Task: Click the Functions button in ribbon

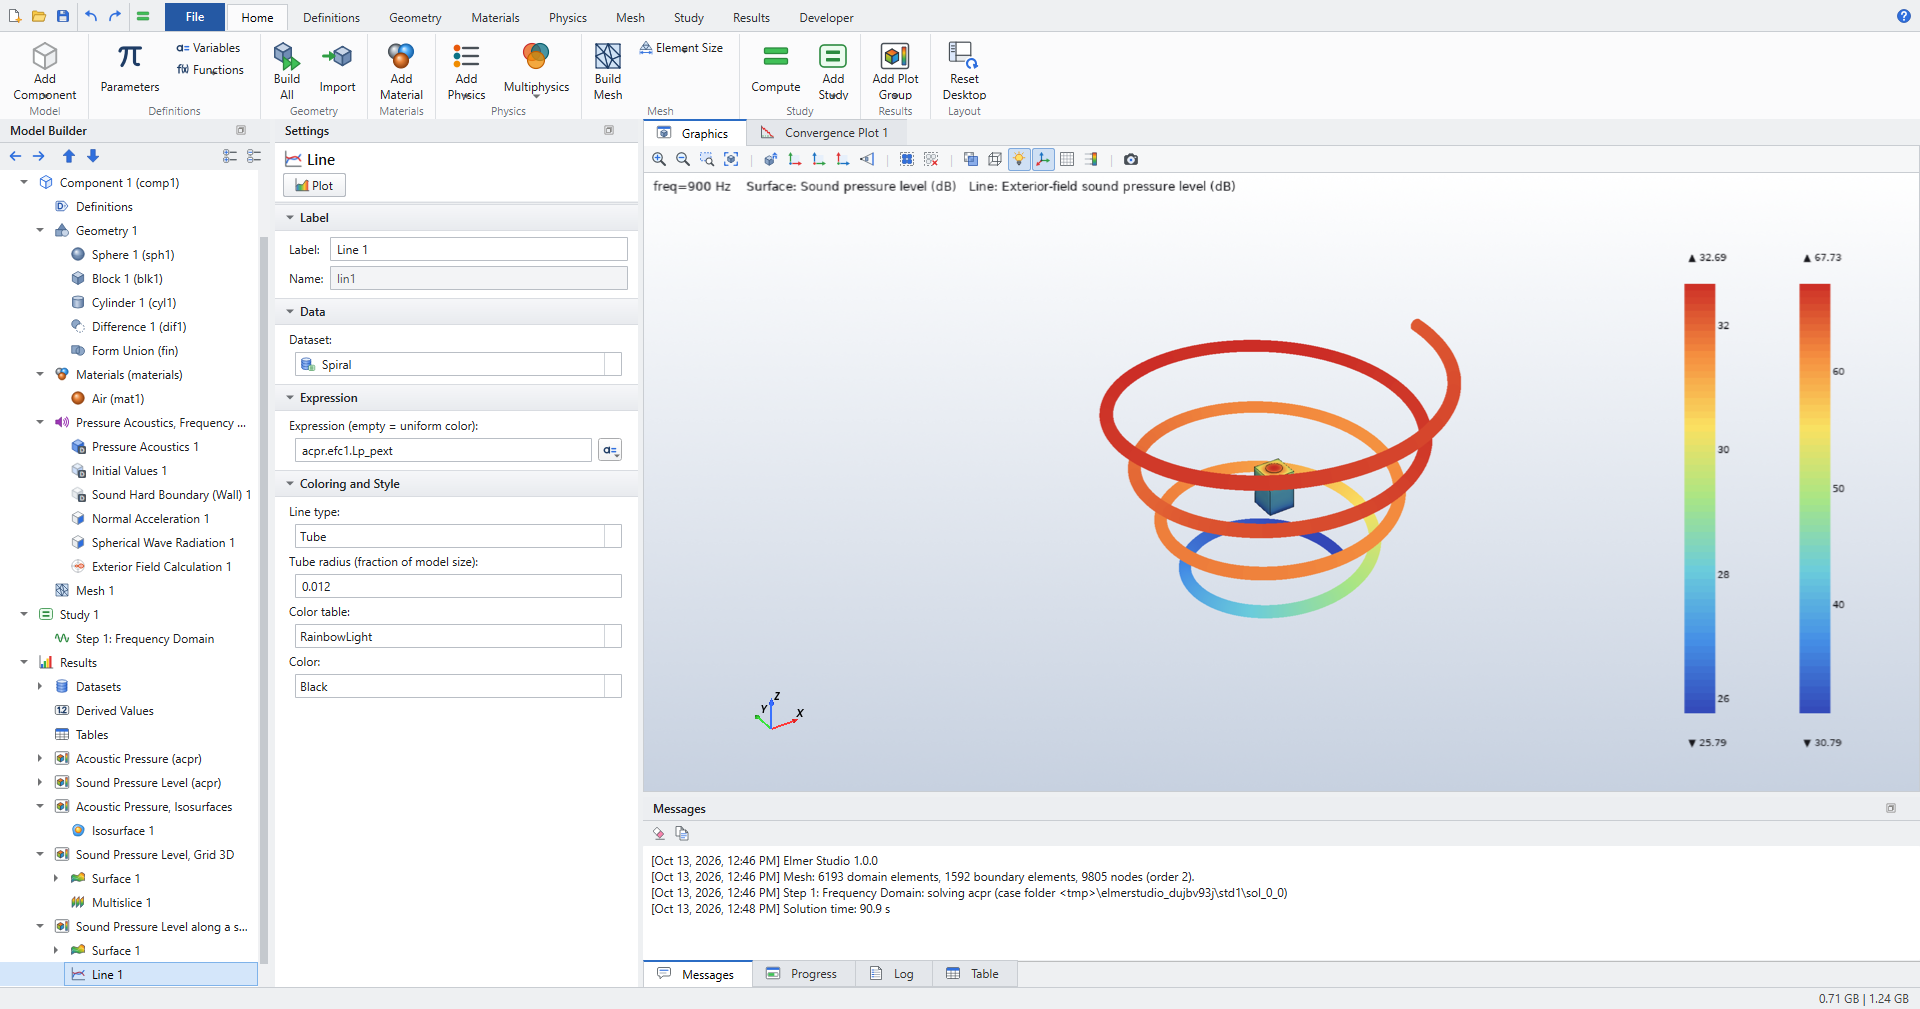Action: coord(210,70)
